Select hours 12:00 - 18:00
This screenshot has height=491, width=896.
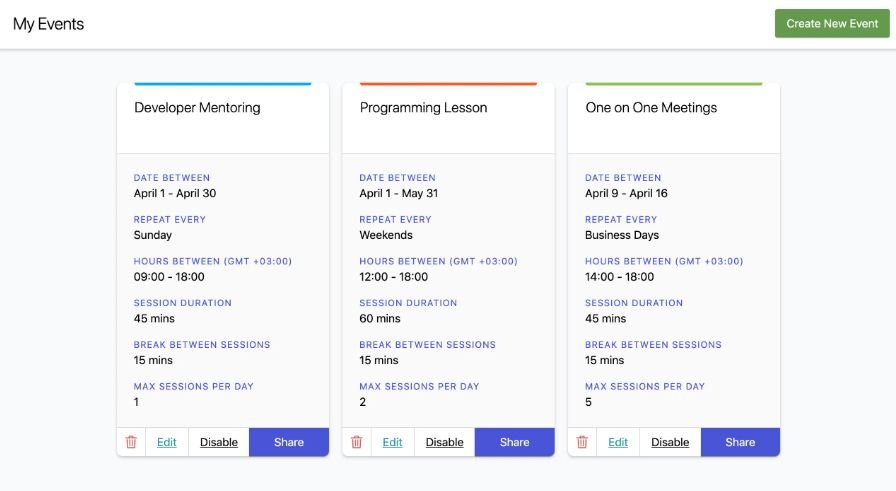pyautogui.click(x=394, y=277)
